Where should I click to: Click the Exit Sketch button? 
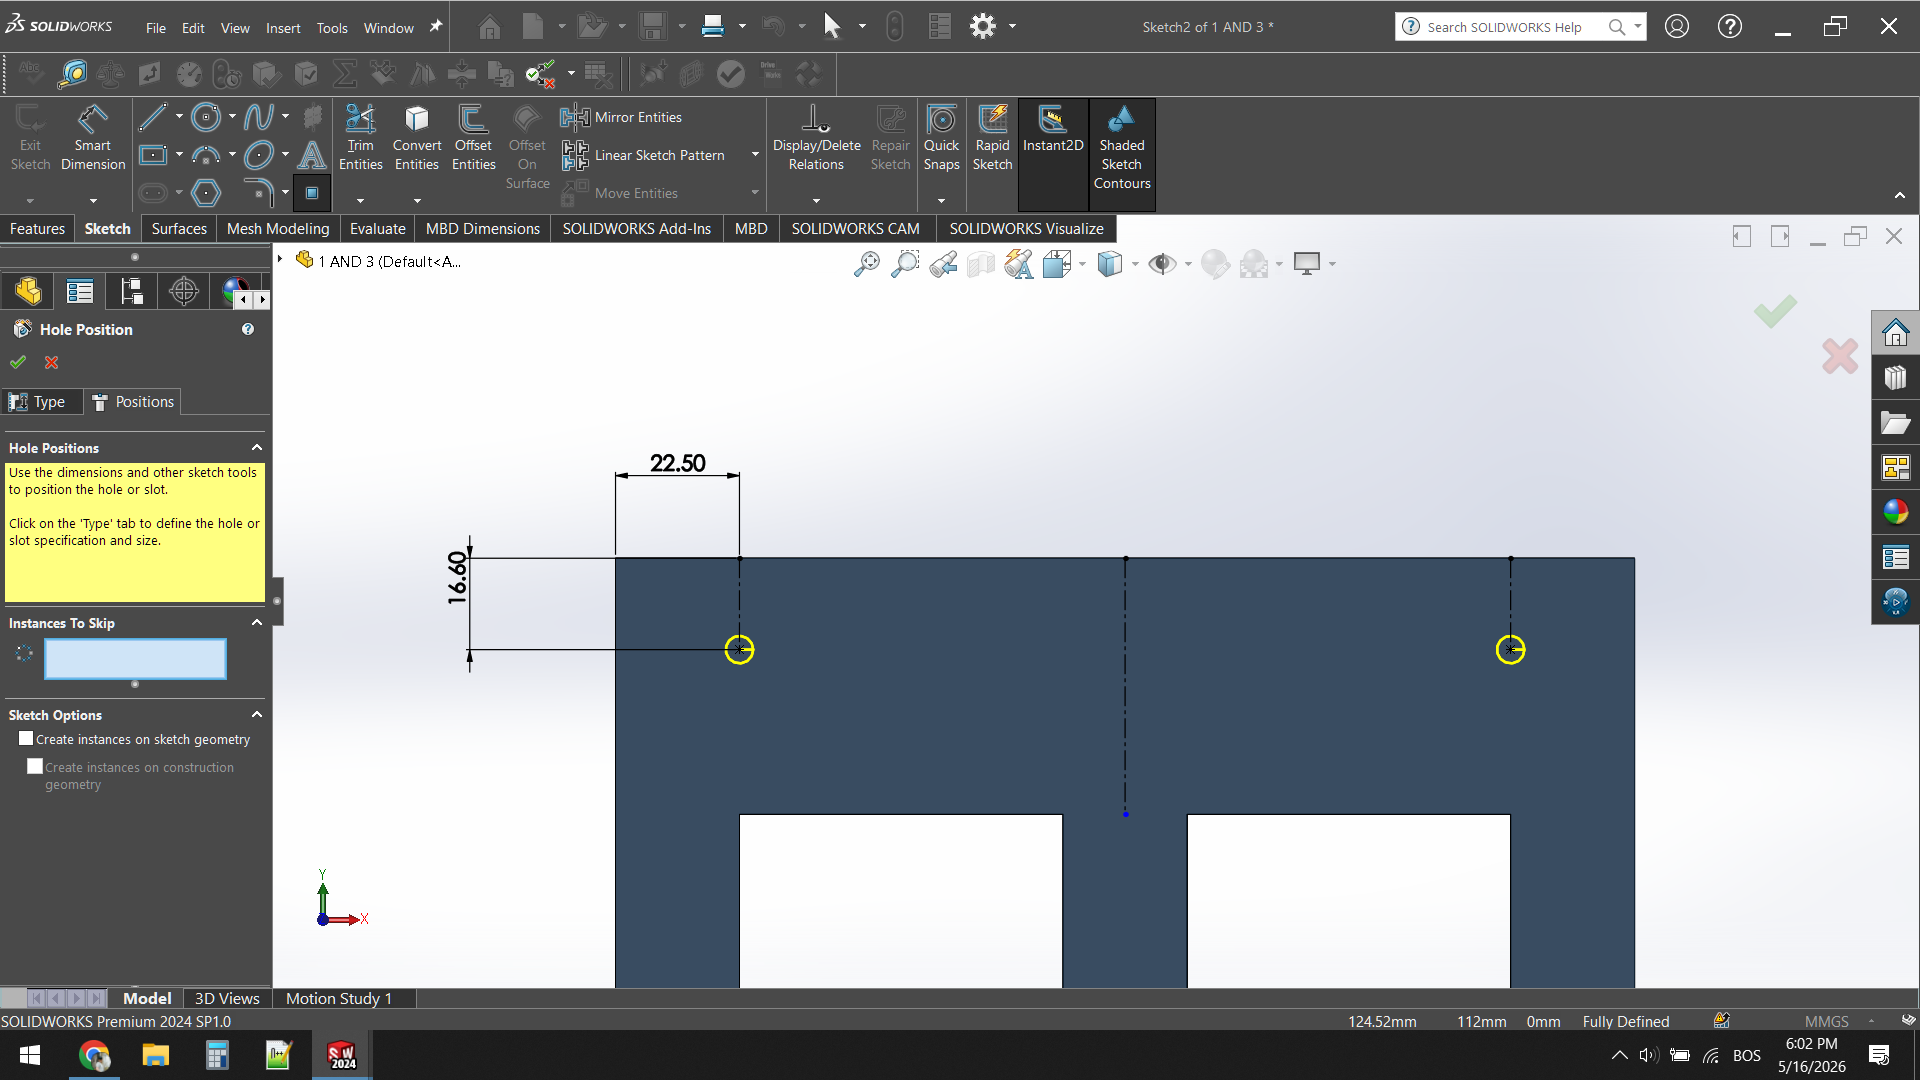pyautogui.click(x=30, y=138)
